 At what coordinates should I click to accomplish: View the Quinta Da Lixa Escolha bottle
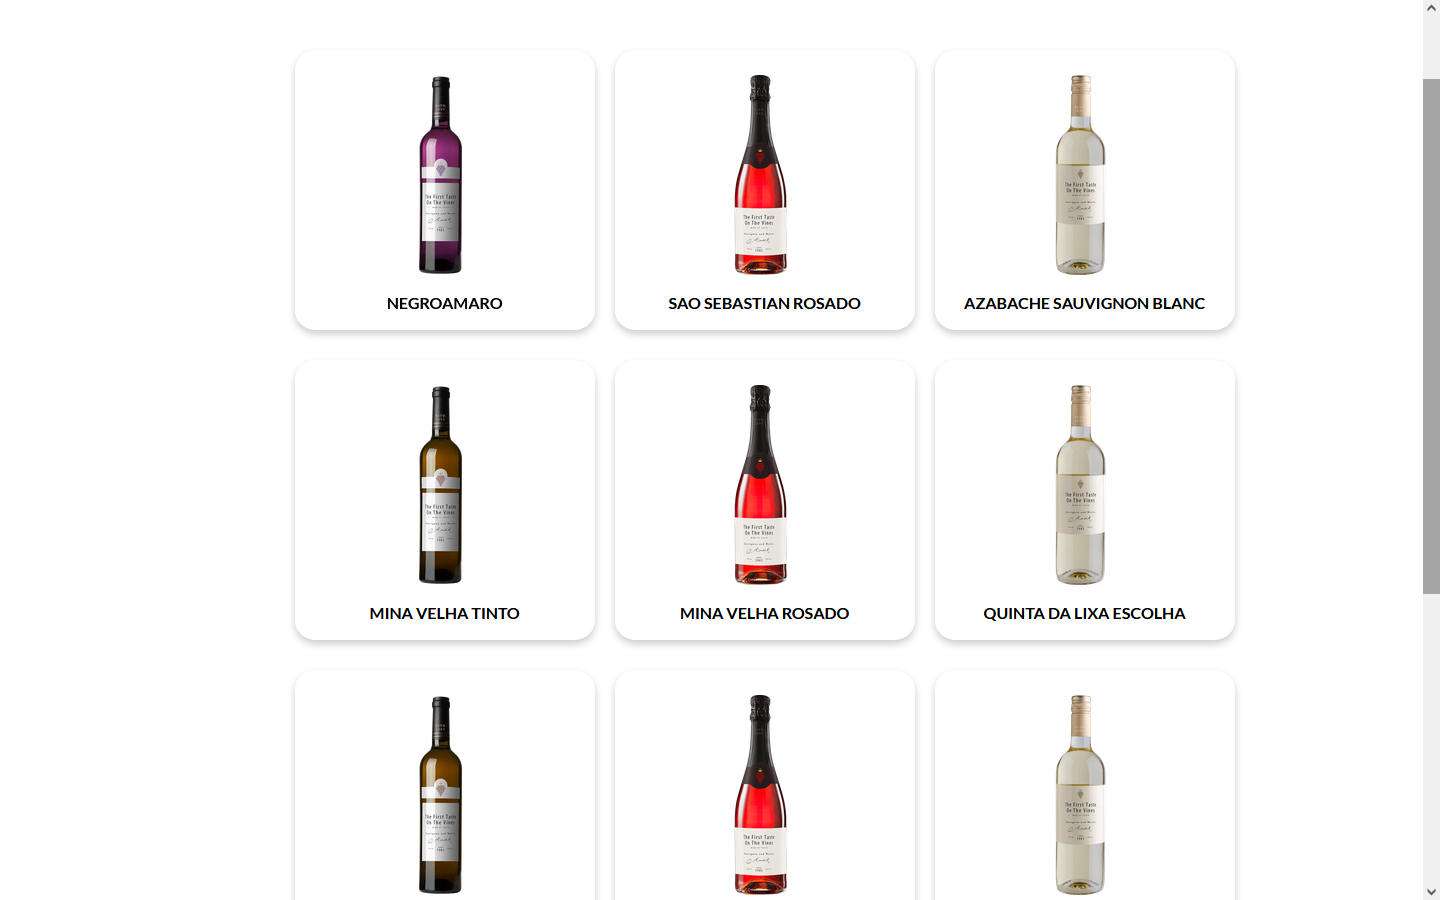point(1080,485)
